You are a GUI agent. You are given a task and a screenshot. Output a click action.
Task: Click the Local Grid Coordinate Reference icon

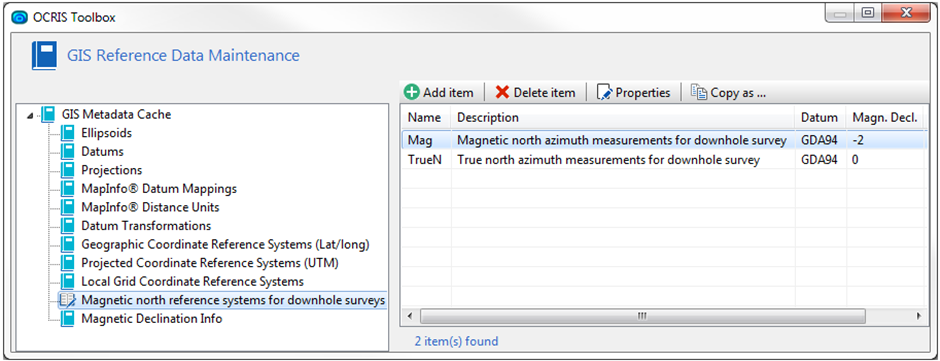(68, 281)
